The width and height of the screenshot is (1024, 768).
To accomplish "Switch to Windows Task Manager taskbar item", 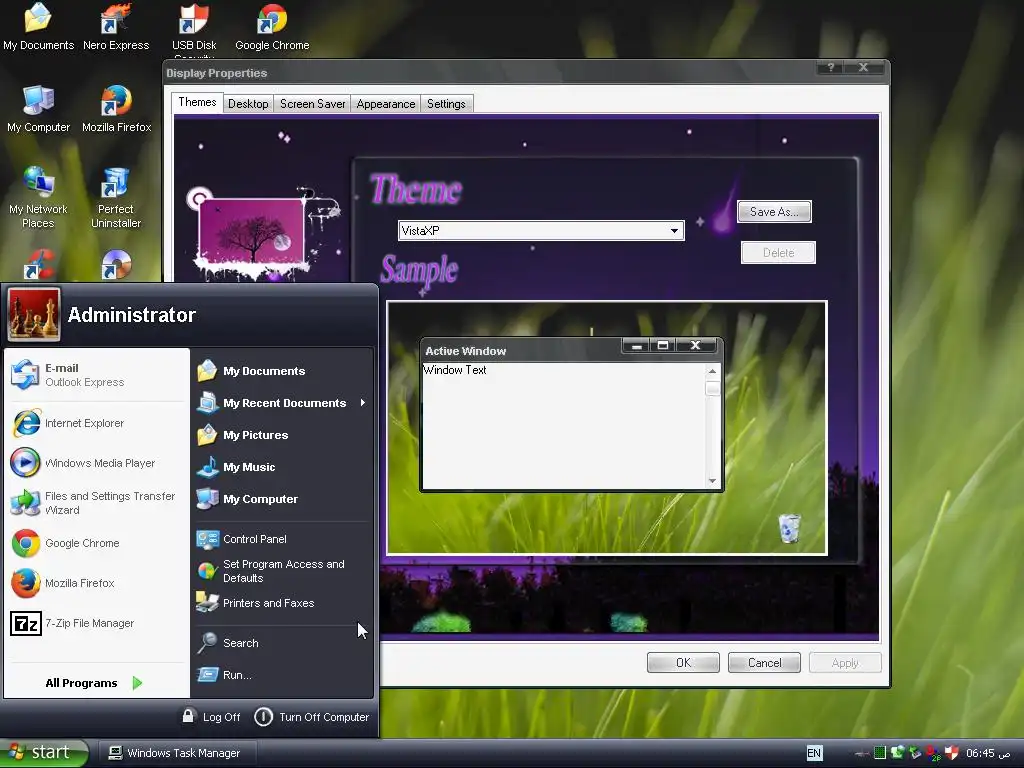I will pos(176,753).
